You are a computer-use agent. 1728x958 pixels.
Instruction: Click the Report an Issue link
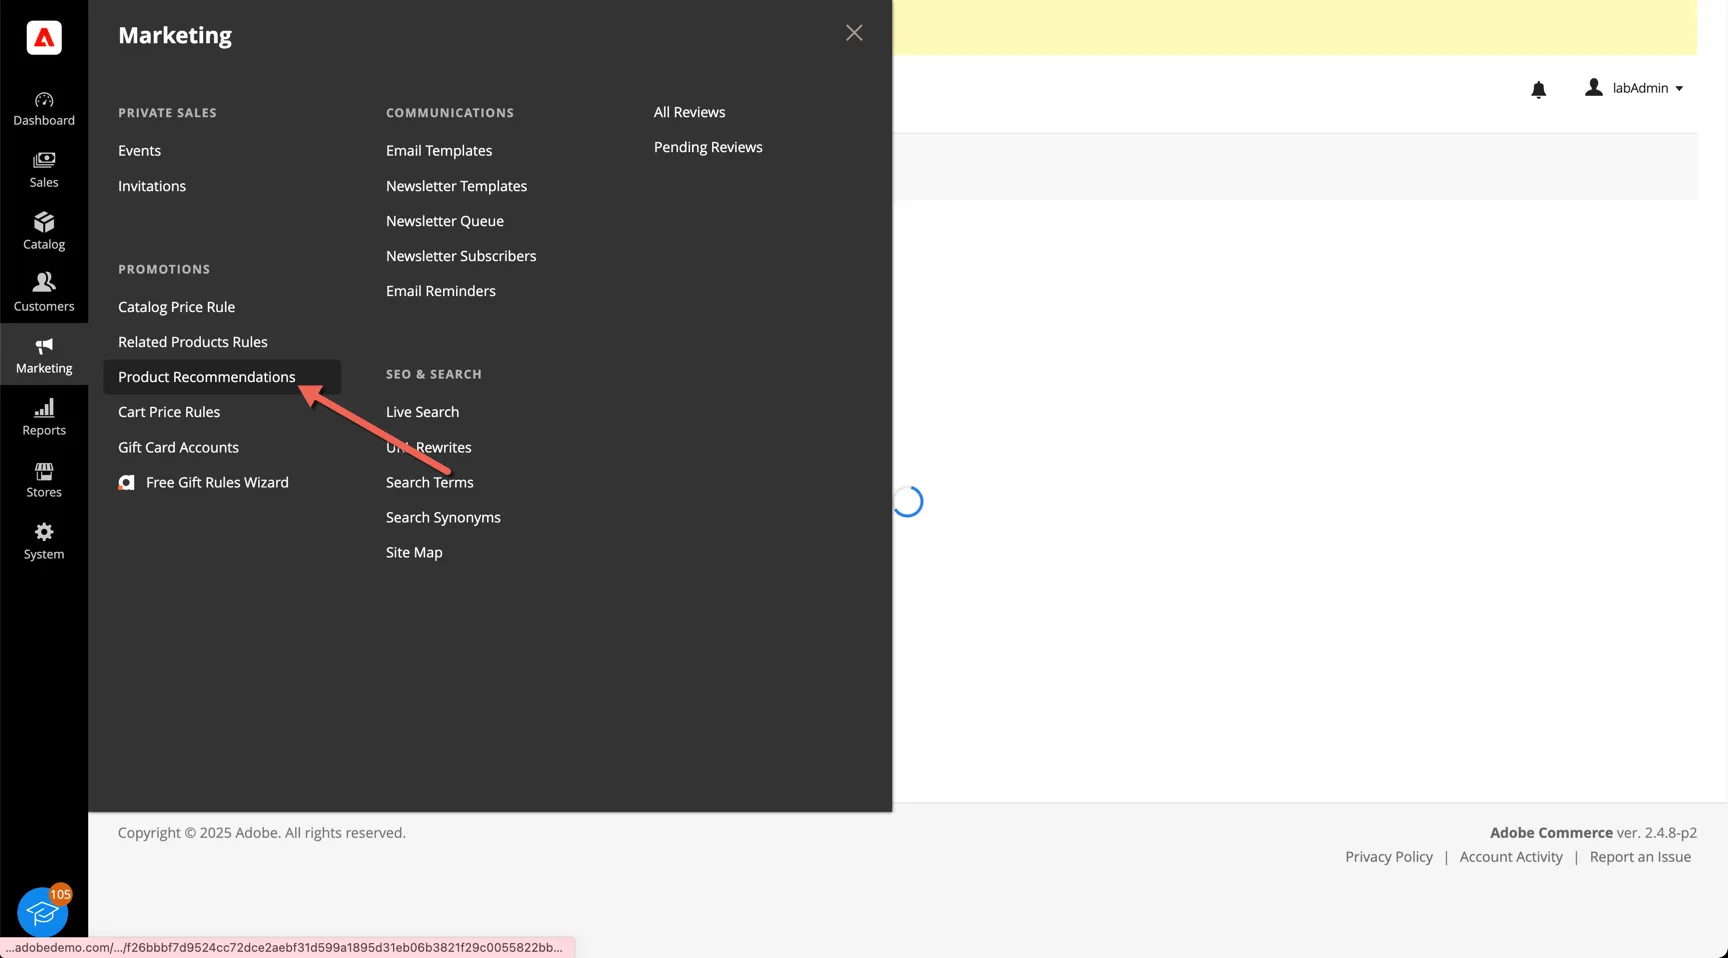[1640, 857]
